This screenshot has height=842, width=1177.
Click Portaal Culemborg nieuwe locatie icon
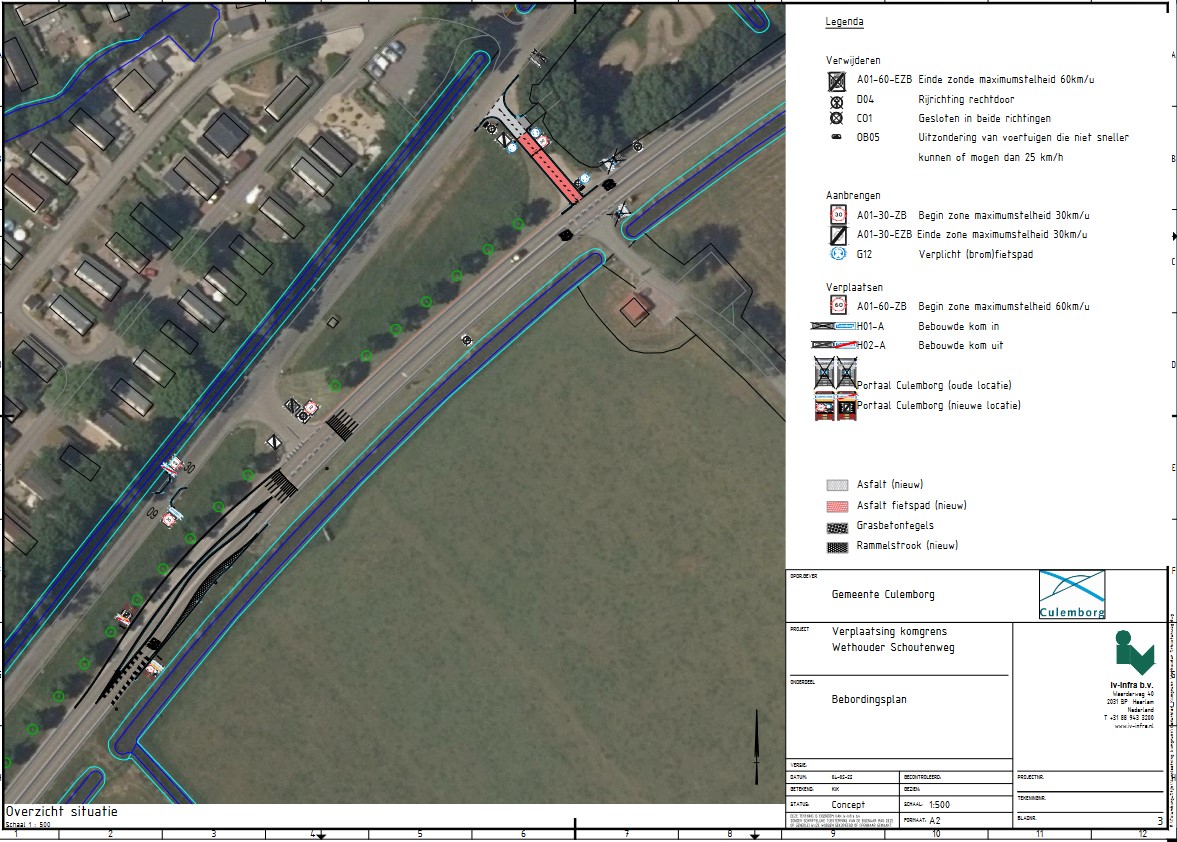tap(835, 406)
